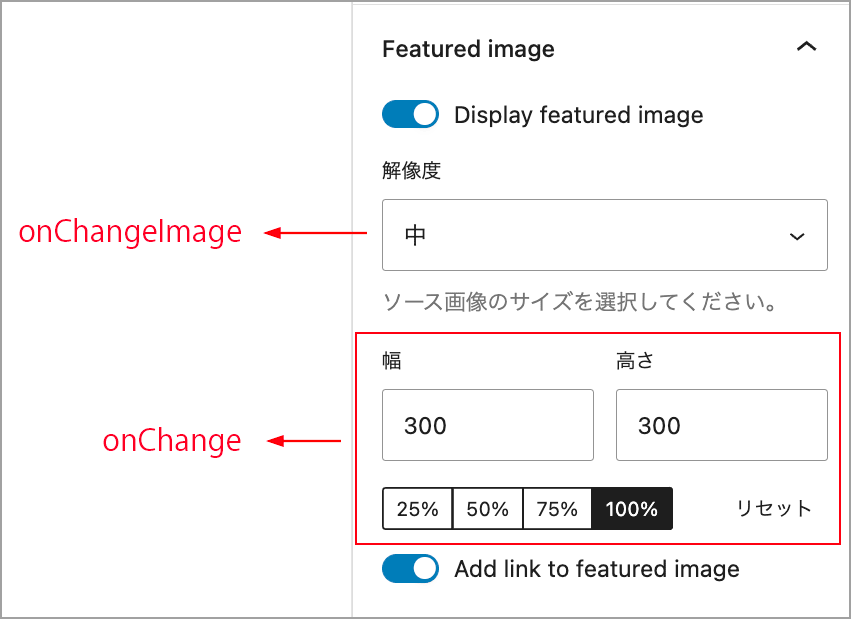Disable the Display featured image toggle
Viewport: 851px width, 619px height.
pos(410,114)
